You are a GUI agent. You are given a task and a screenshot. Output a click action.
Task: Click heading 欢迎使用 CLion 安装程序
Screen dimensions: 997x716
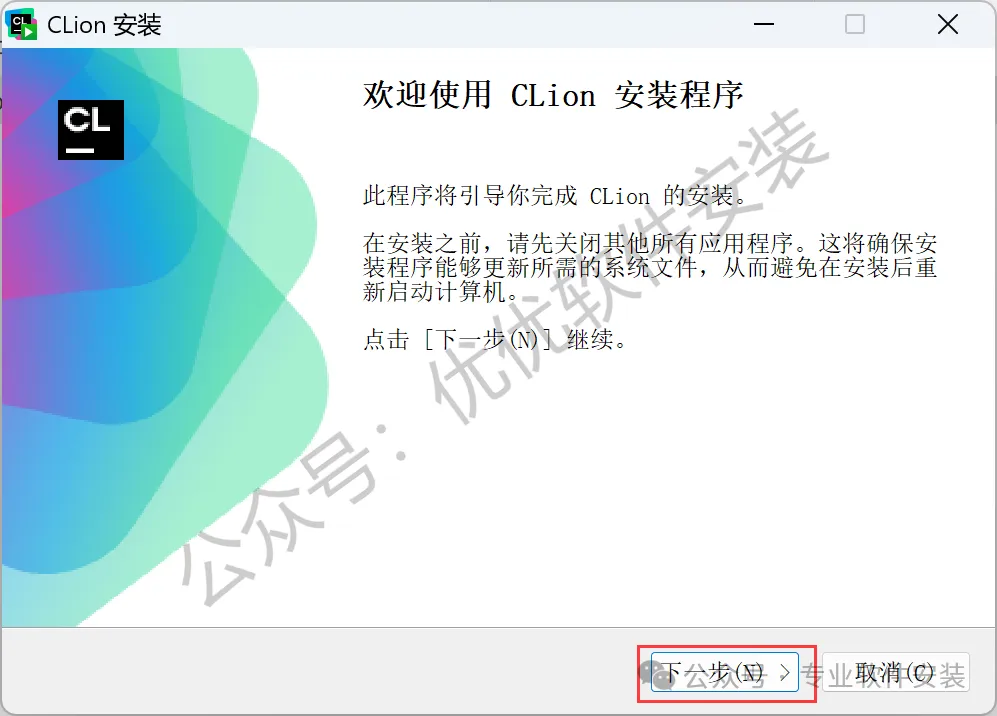click(553, 95)
